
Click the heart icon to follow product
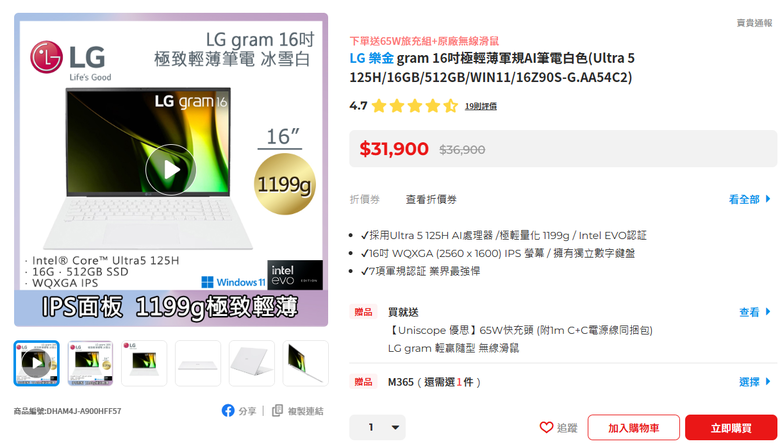(x=546, y=427)
